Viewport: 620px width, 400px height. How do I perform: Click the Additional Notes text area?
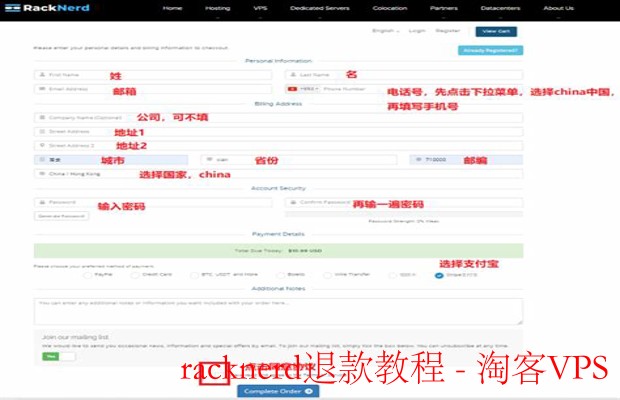pos(278,311)
